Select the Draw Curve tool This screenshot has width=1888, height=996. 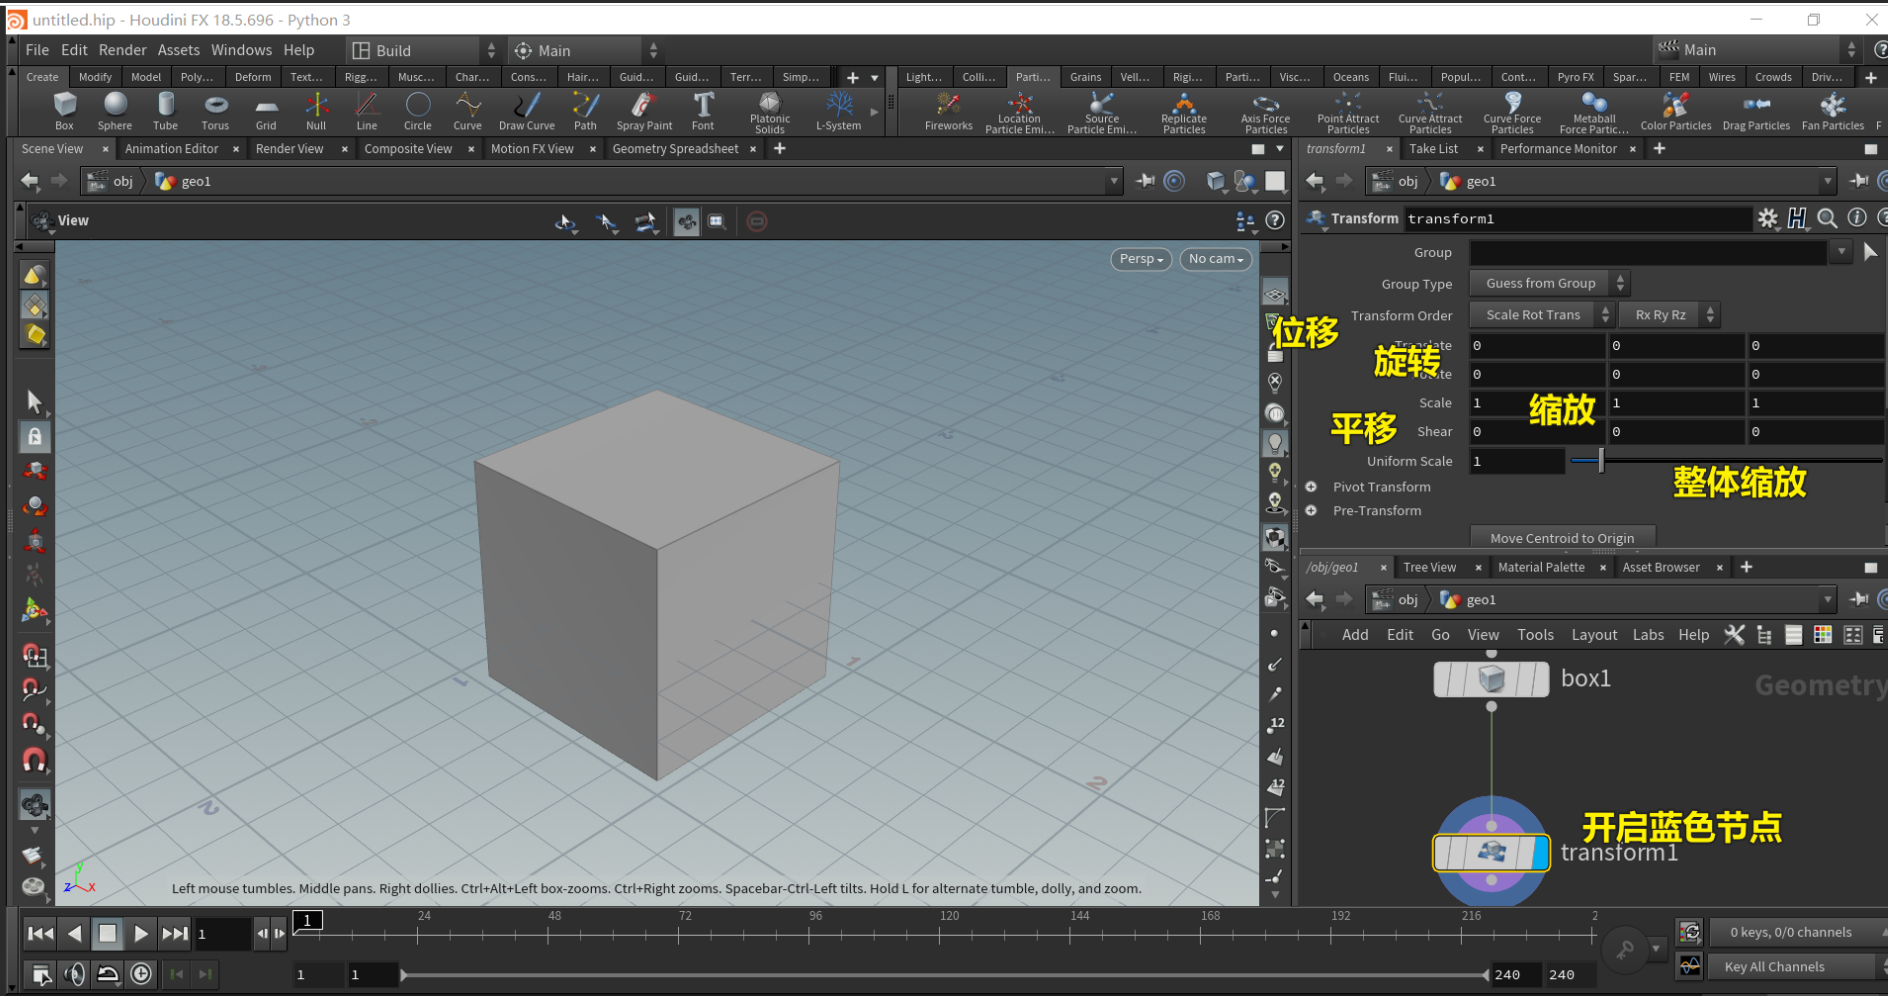(527, 111)
